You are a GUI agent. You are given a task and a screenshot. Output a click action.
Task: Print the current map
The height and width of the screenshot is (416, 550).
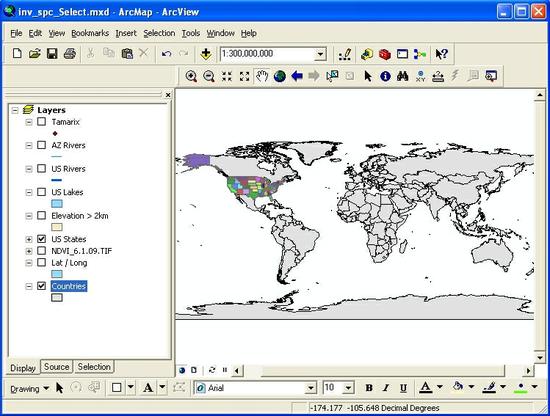click(70, 54)
